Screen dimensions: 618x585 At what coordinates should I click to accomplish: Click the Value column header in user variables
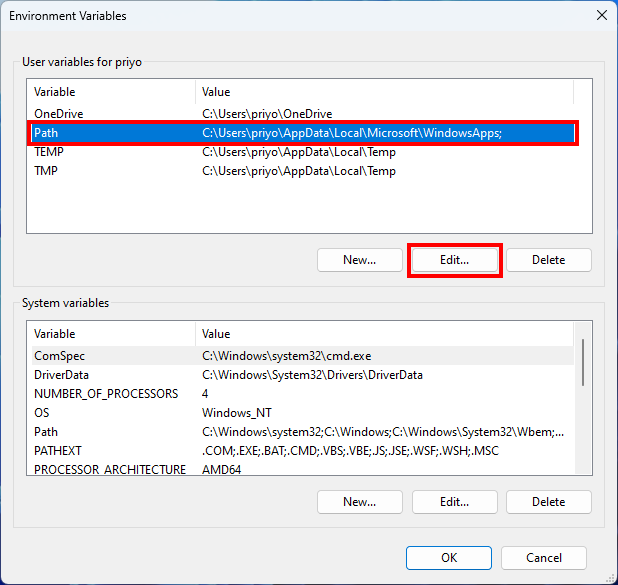tap(384, 92)
